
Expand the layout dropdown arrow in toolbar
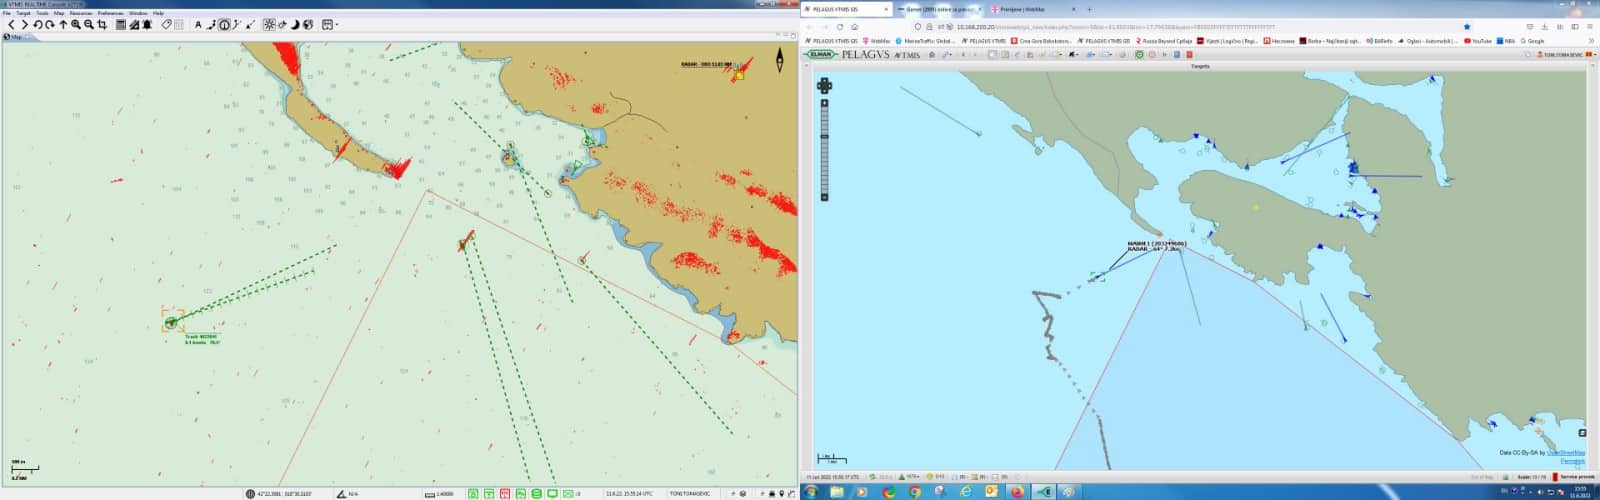(x=337, y=25)
